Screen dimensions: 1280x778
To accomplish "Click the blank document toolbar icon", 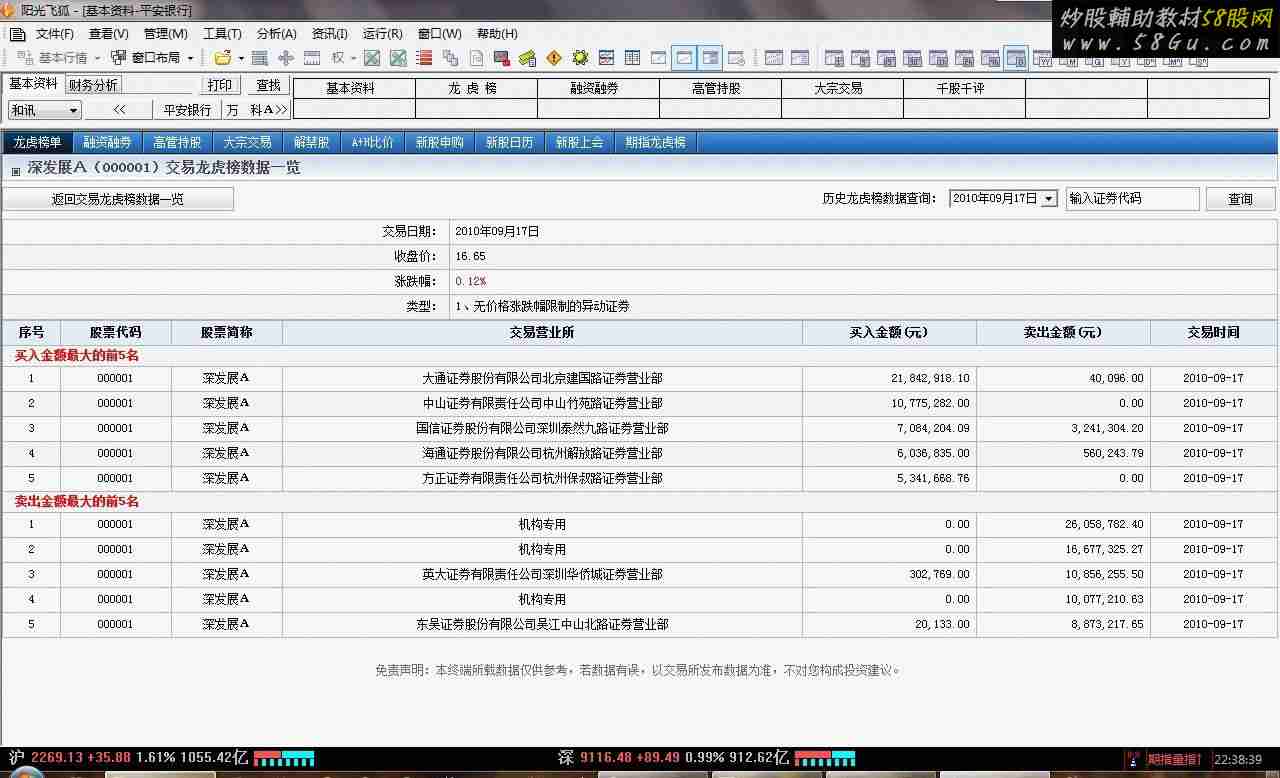I will click(476, 58).
